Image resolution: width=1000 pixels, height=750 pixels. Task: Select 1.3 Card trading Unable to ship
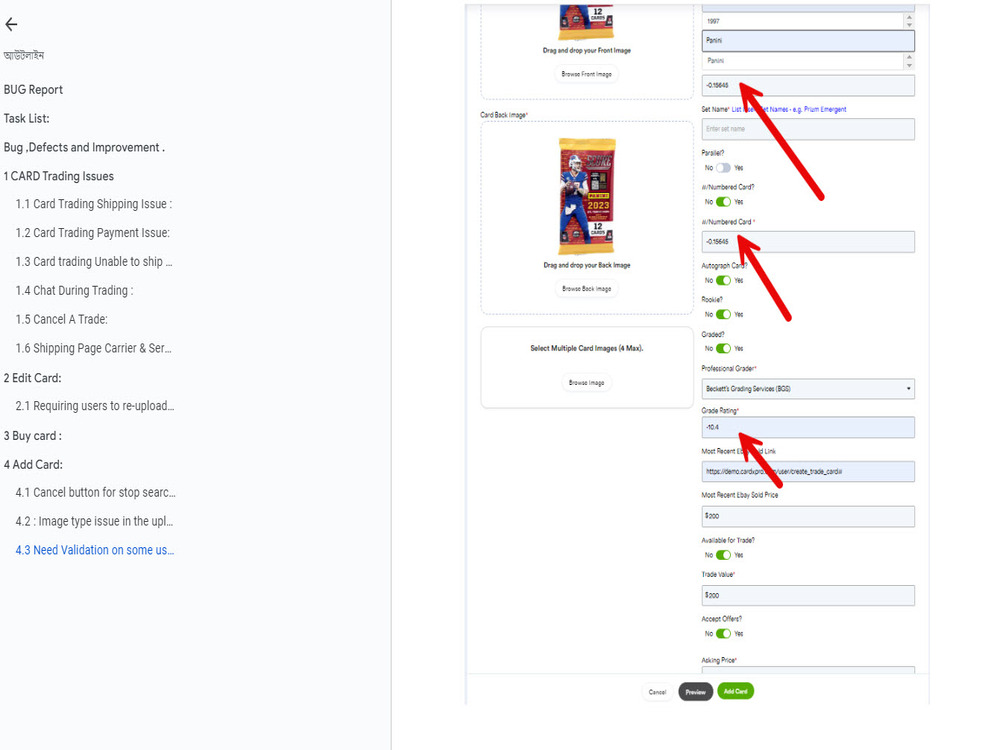coord(94,261)
